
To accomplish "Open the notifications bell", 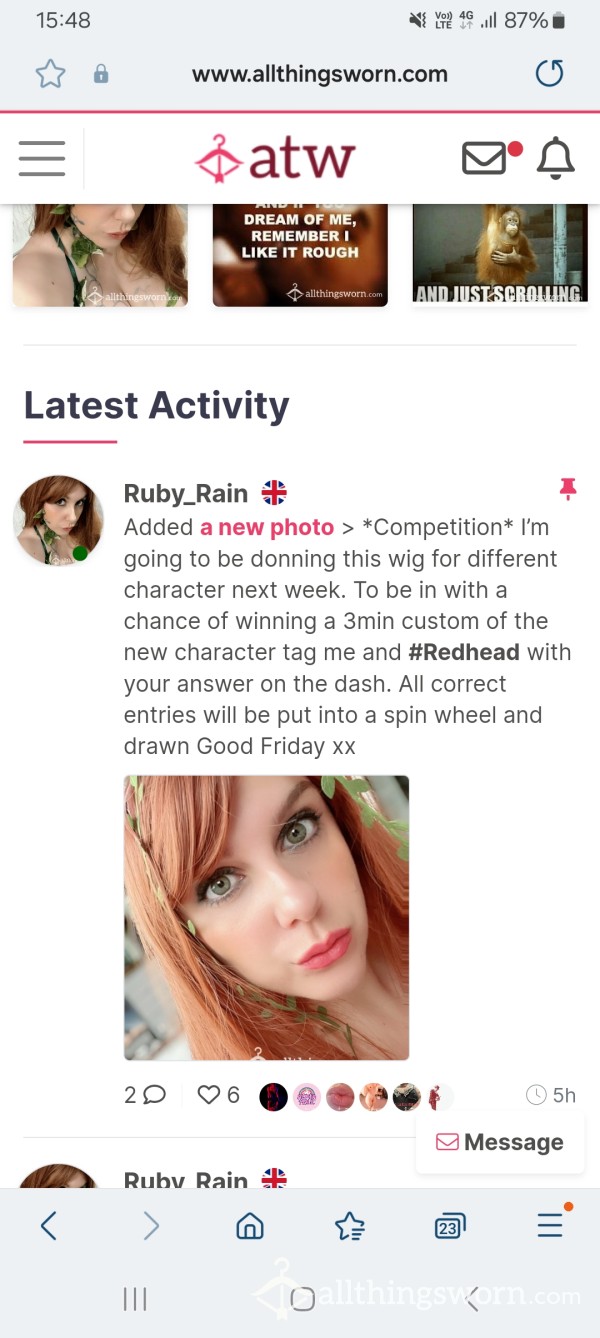I will pos(556,158).
